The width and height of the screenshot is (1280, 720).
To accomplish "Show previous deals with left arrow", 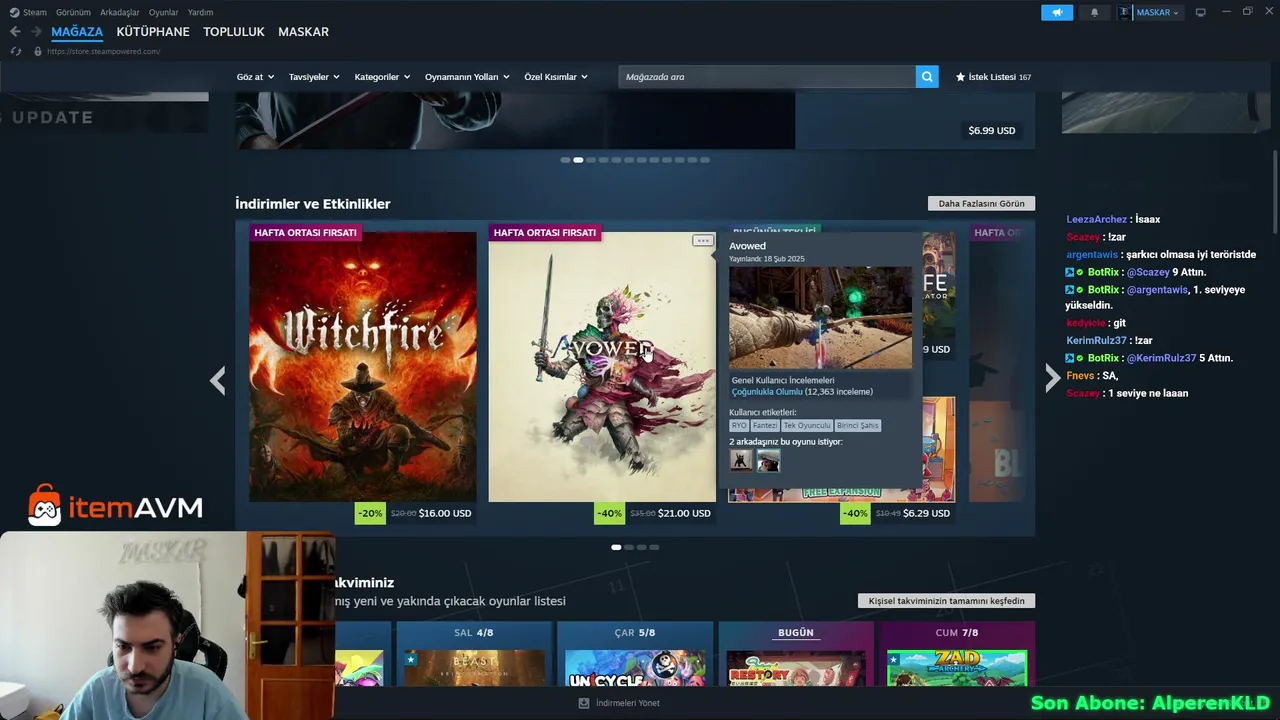I will click(x=217, y=380).
